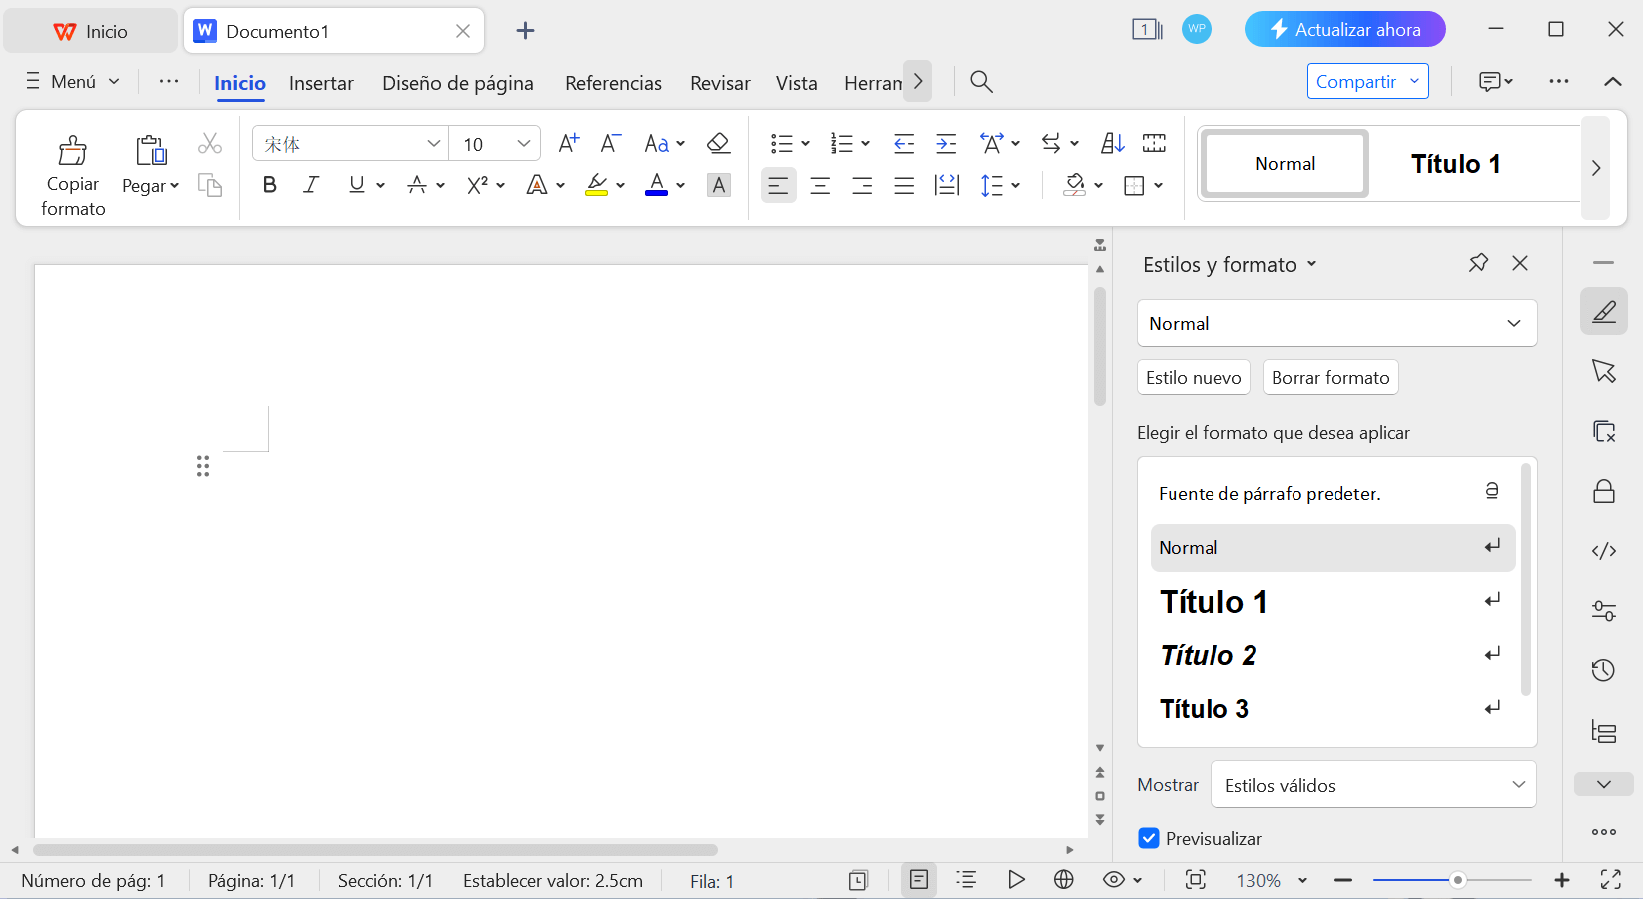
Task: Decrease font size with A- icon
Action: 610,143
